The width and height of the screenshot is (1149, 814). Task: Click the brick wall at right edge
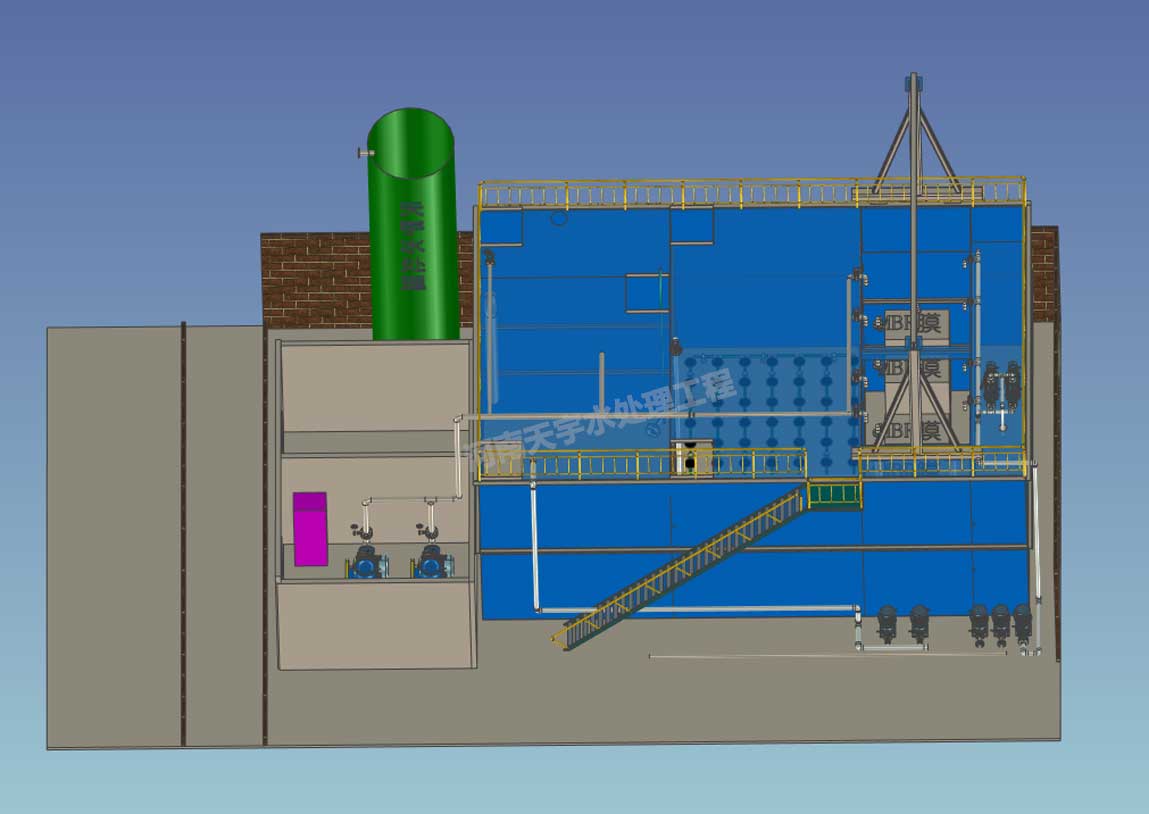click(1043, 270)
